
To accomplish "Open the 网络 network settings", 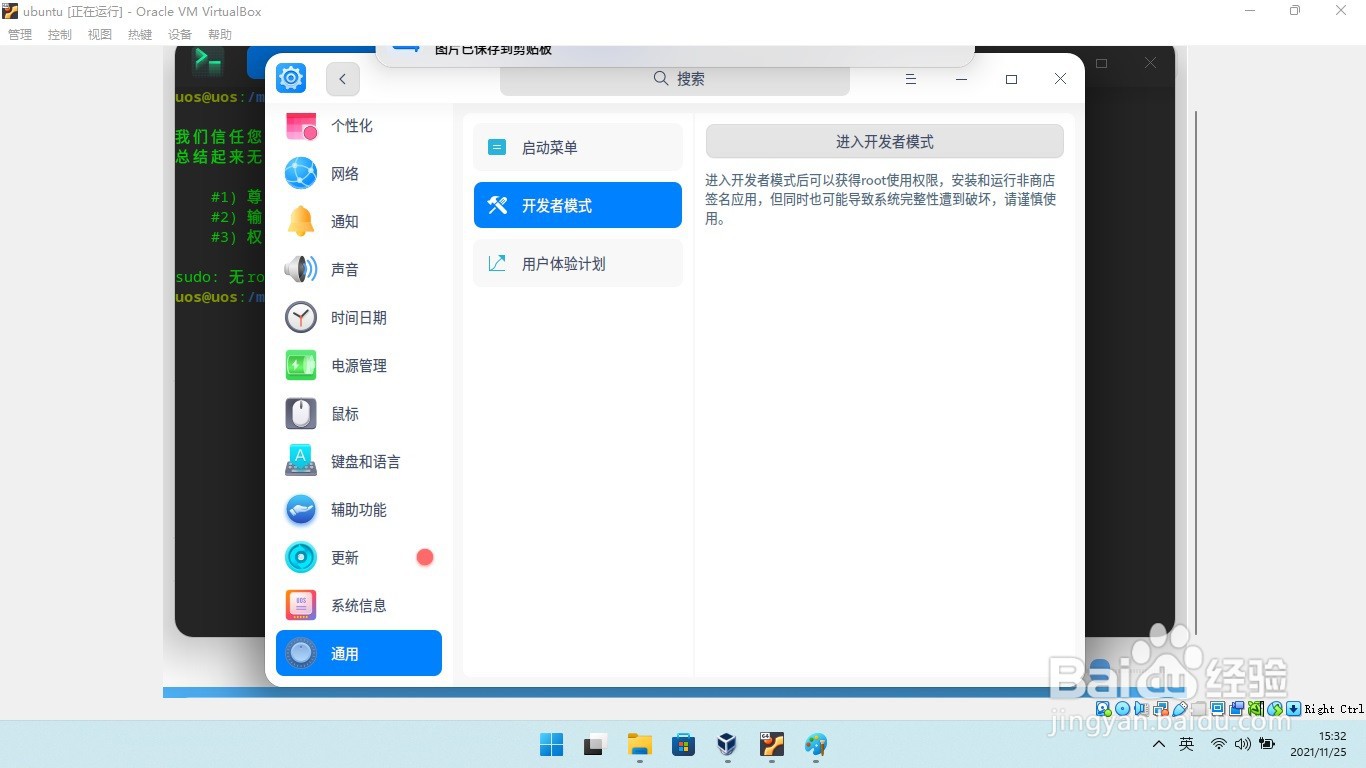I will tap(358, 174).
